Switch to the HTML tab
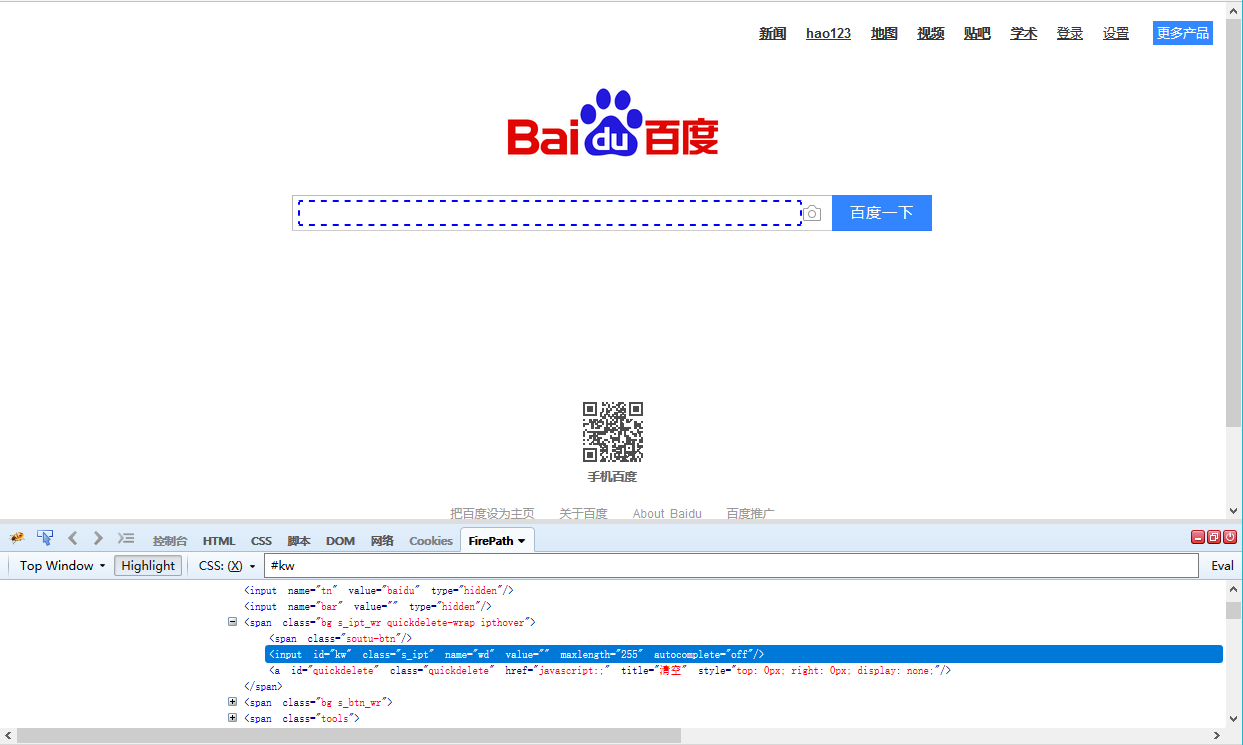 [x=219, y=541]
